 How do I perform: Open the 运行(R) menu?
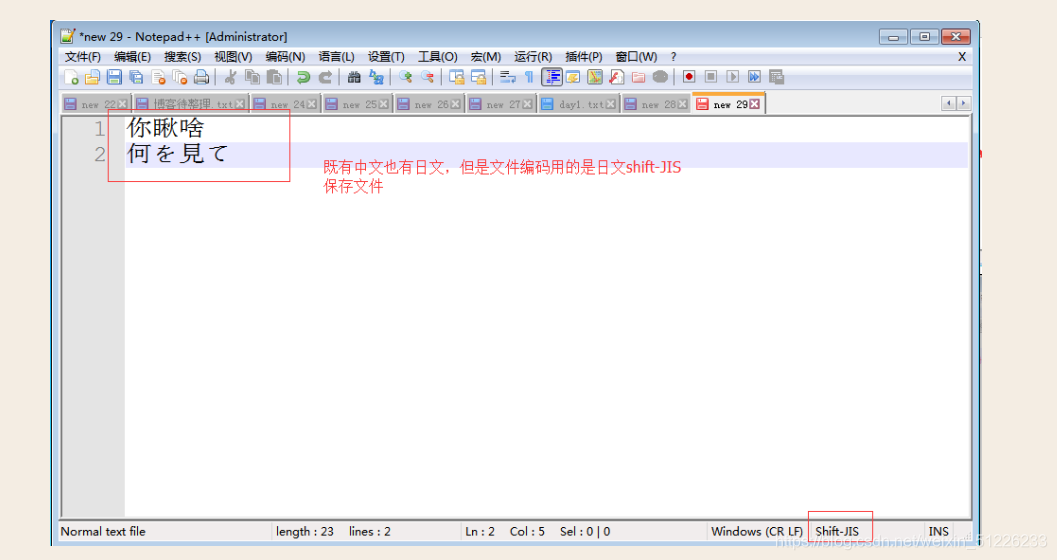[x=533, y=57]
